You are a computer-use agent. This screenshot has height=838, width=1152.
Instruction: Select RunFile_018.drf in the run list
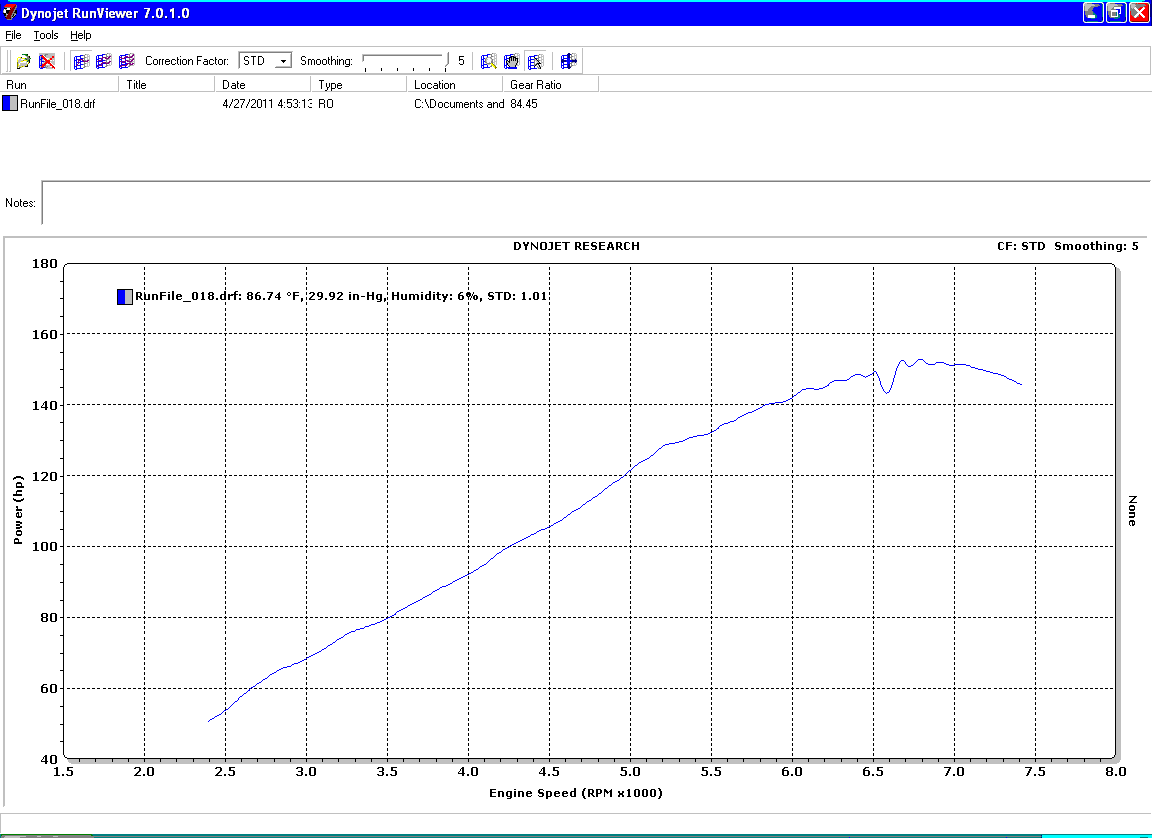pos(57,104)
